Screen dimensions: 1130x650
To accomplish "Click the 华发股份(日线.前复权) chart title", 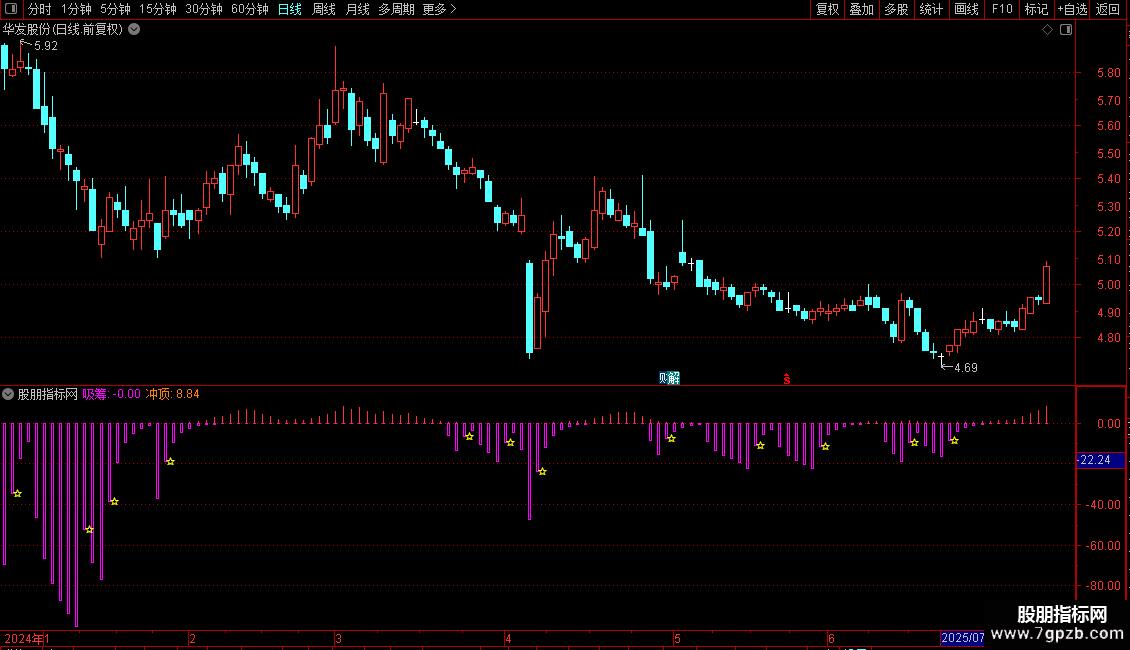I will click(x=63, y=30).
